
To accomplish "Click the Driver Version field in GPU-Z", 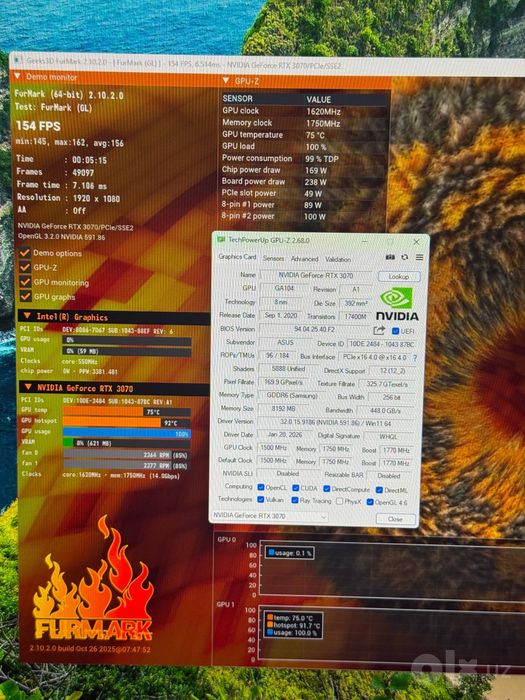I will (334, 422).
